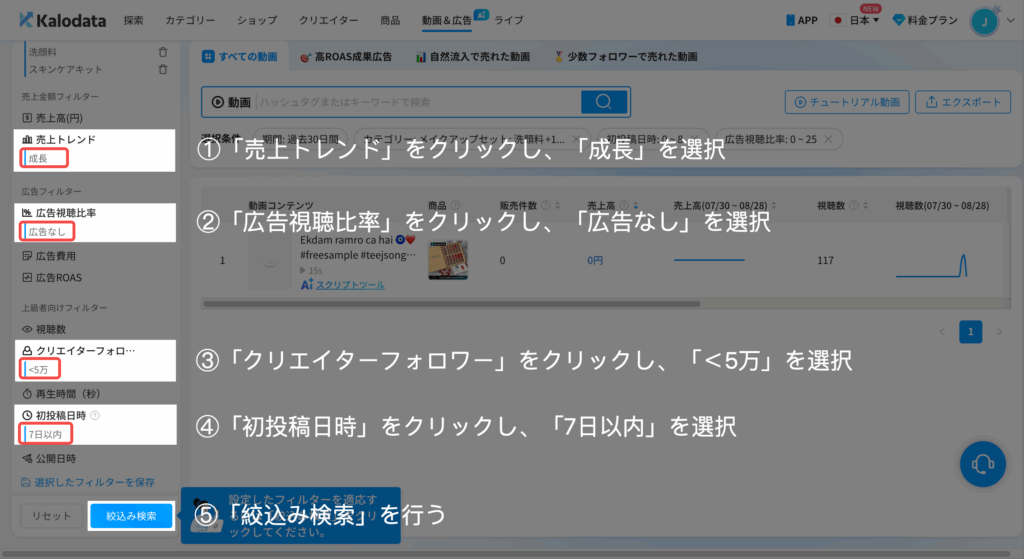Sort by 売上高(07/30~08/28) column

point(773,205)
